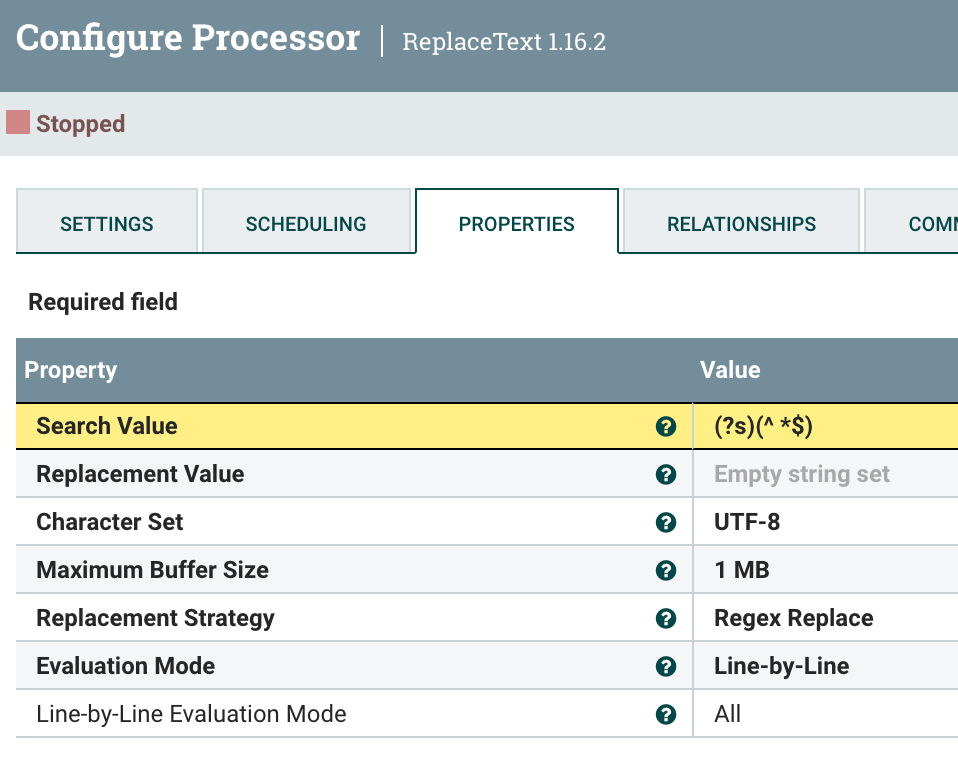Select the Maximum Buffer Size property name
The image size is (958, 772).
coord(152,570)
